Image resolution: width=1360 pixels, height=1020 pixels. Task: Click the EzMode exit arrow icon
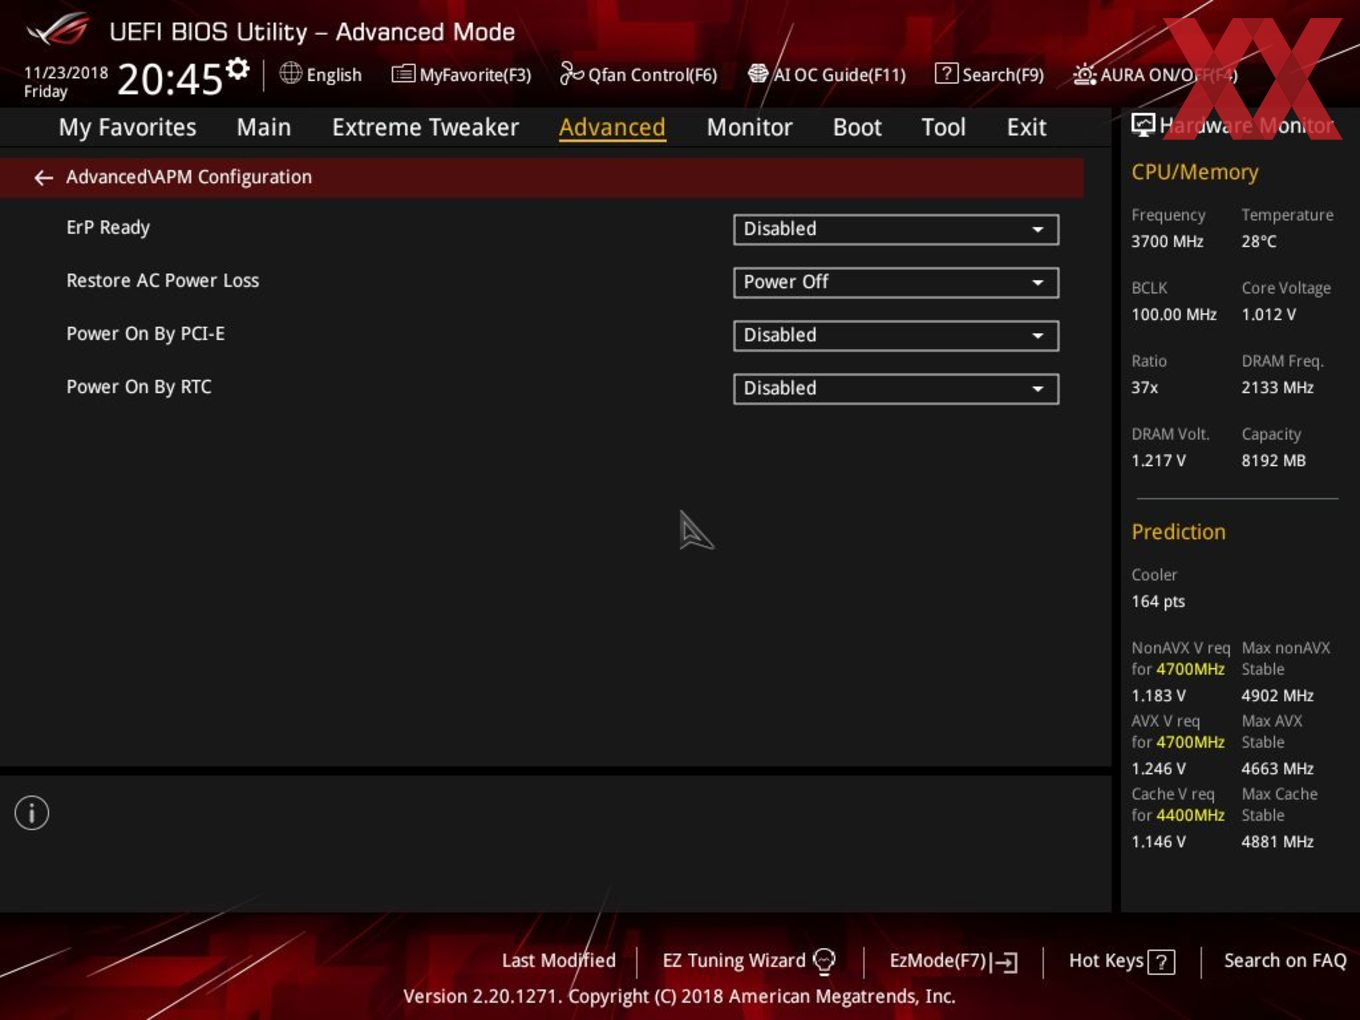[x=1004, y=962]
